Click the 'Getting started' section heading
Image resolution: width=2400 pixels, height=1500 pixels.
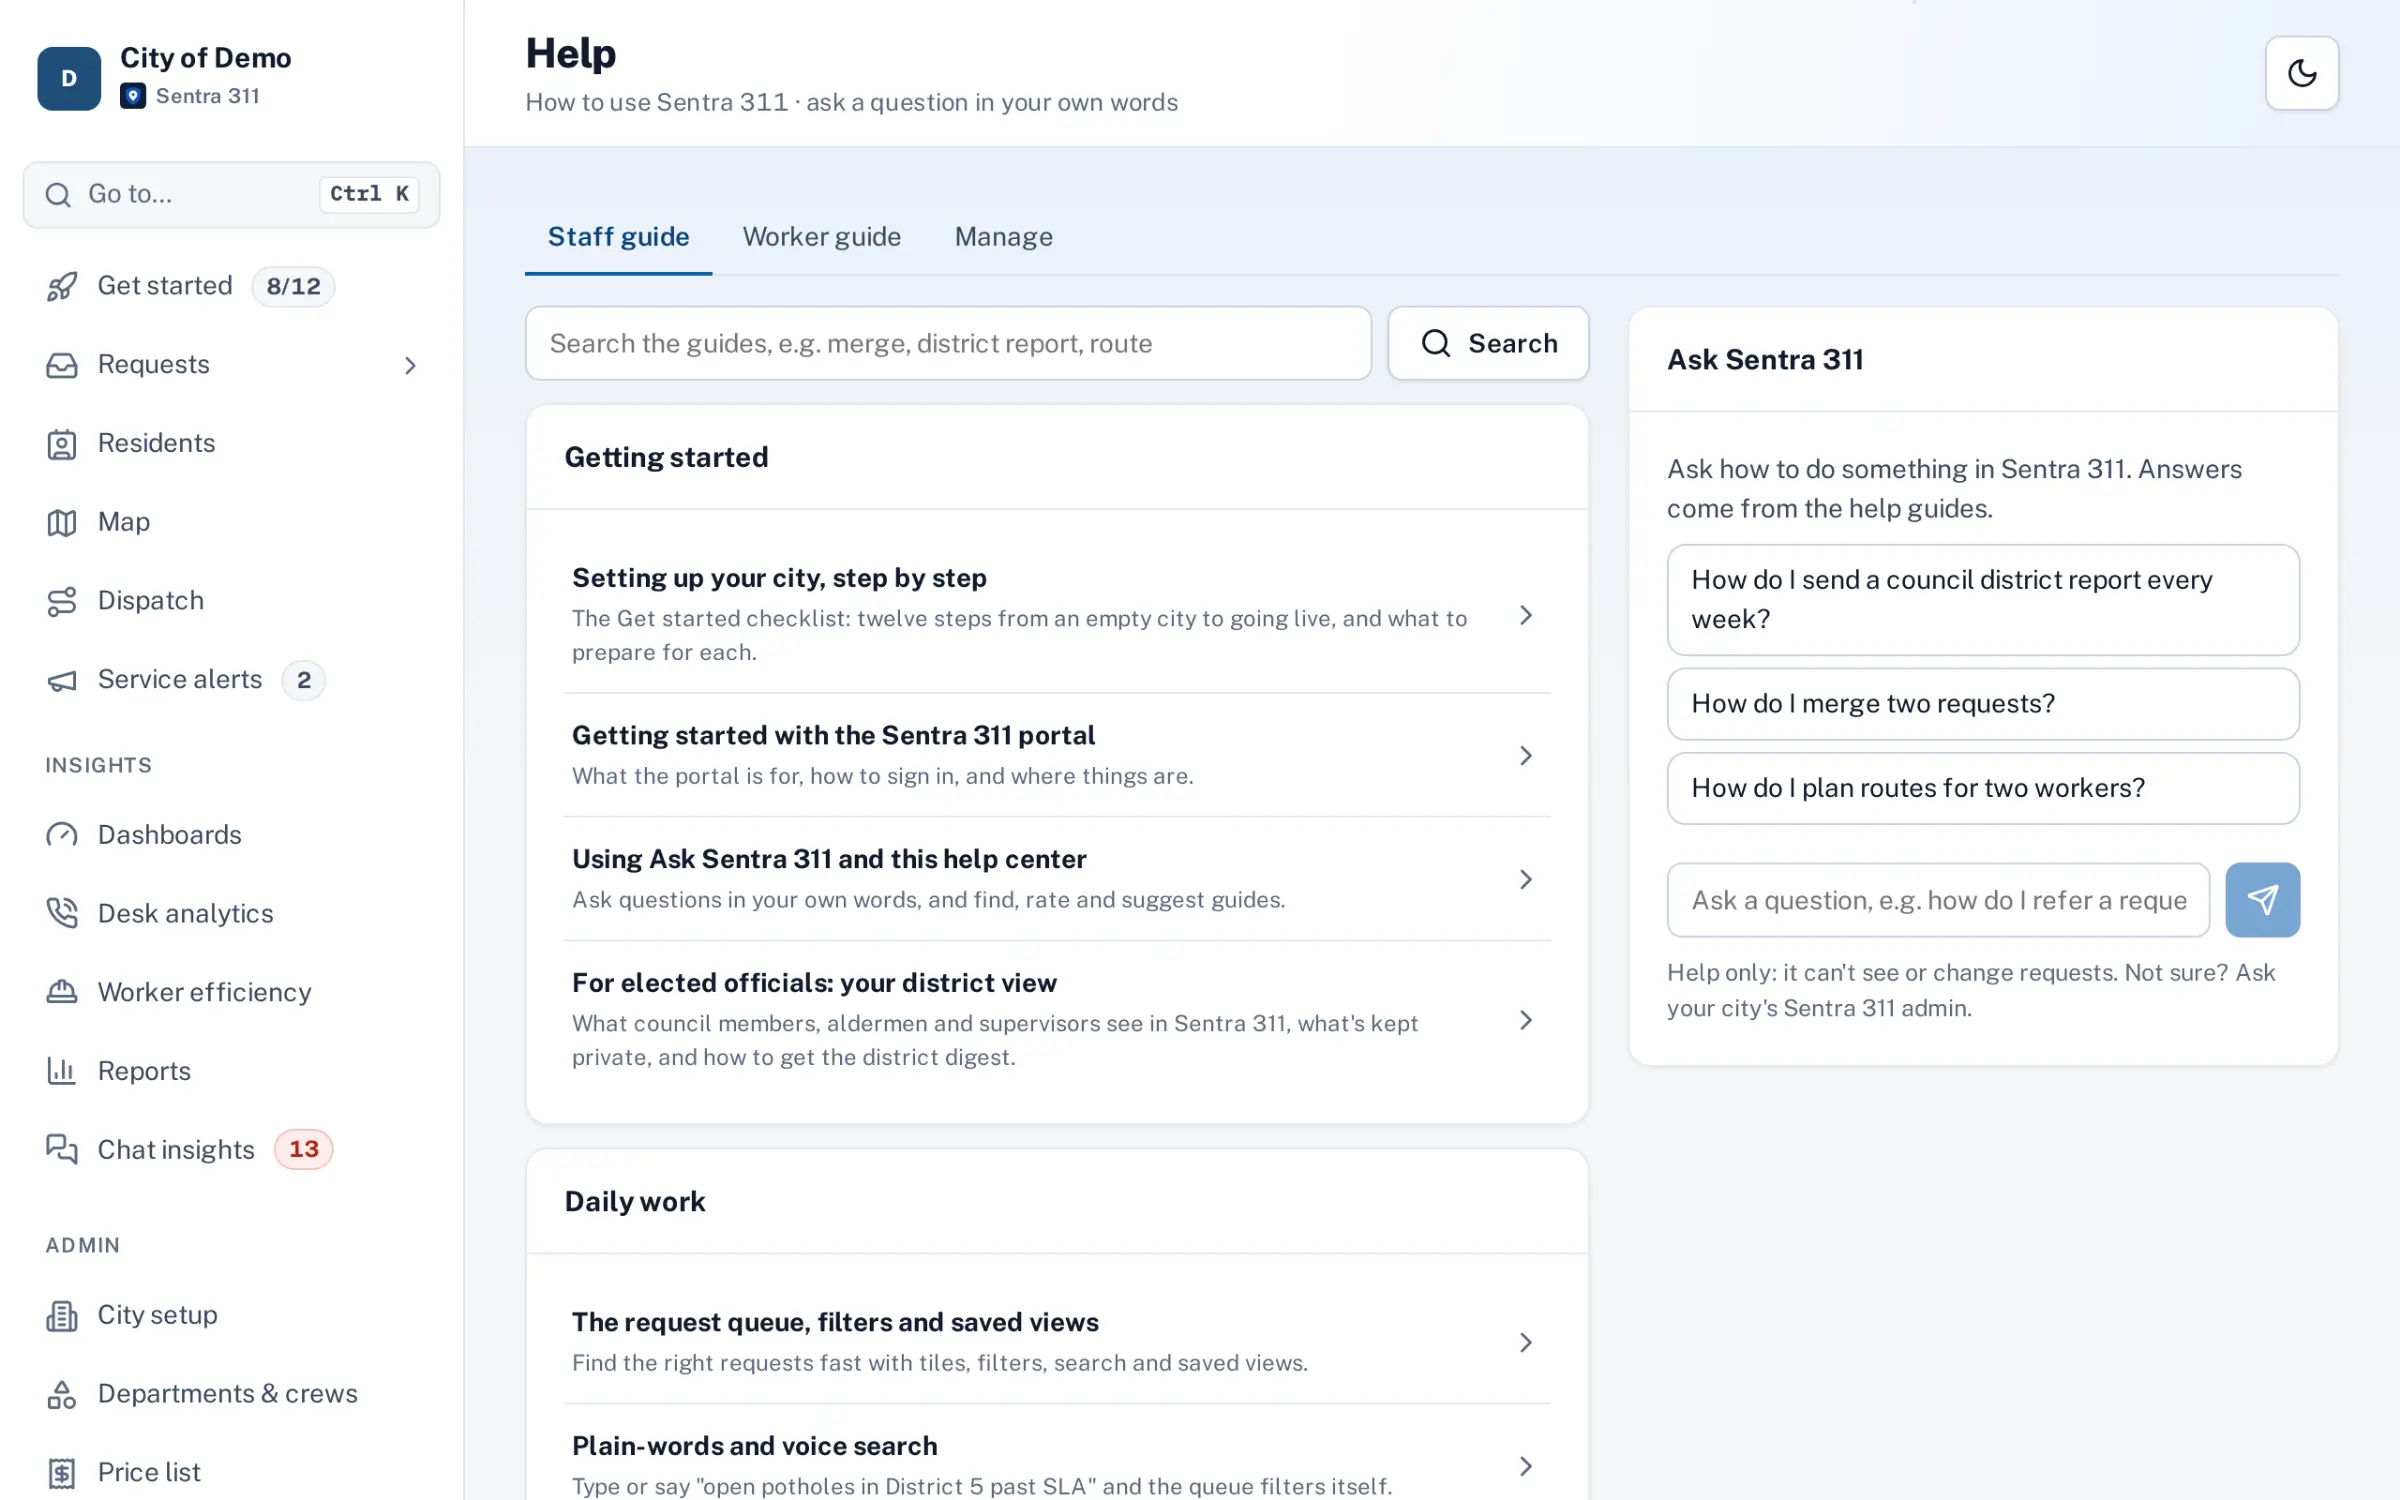666,457
